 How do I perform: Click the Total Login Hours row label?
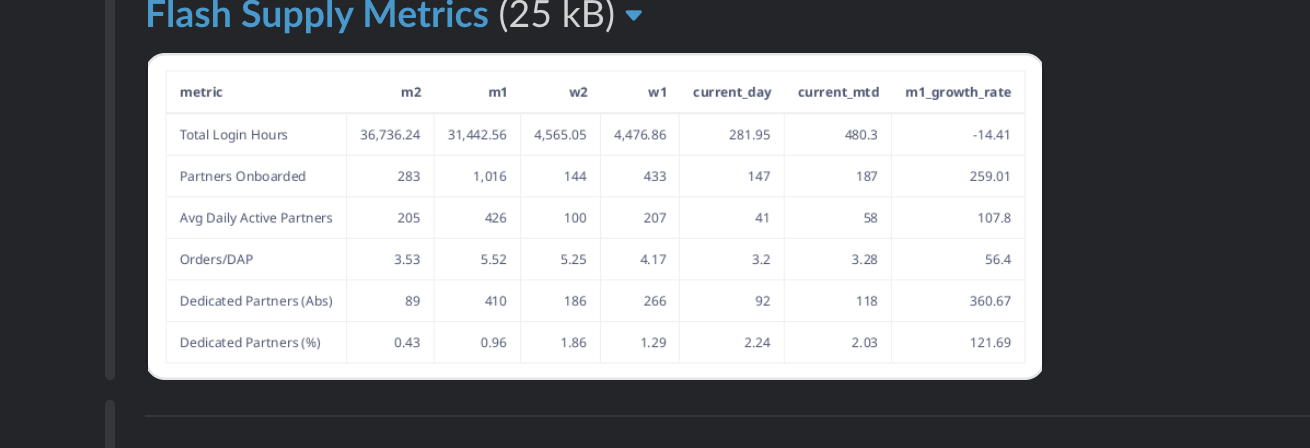pos(234,135)
